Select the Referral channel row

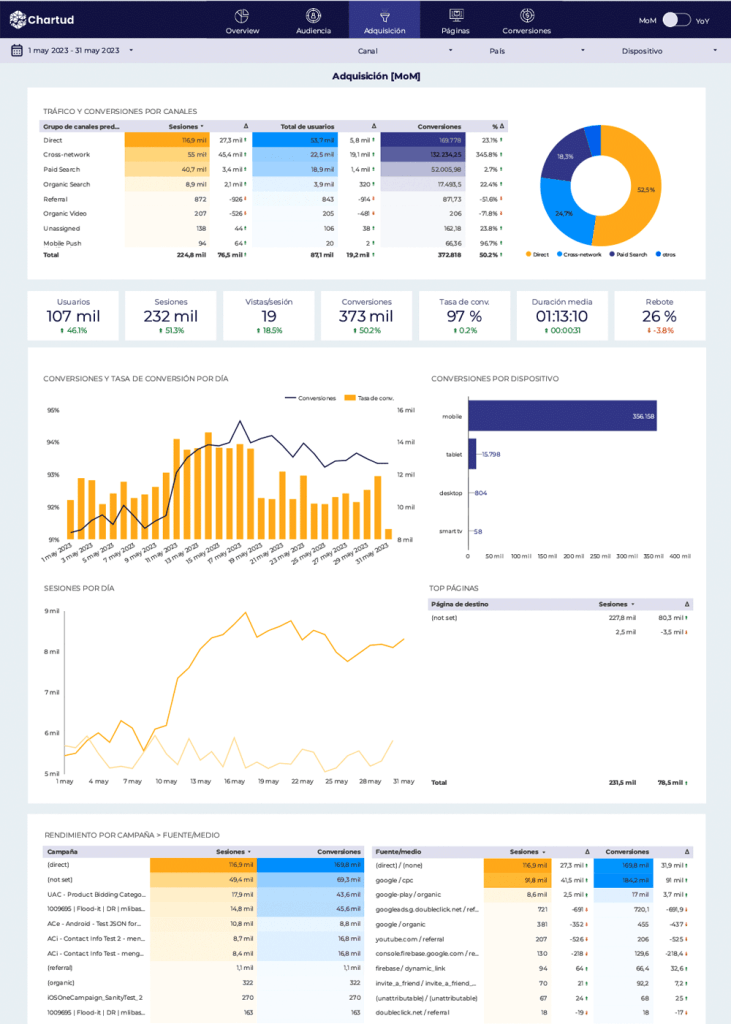point(274,199)
